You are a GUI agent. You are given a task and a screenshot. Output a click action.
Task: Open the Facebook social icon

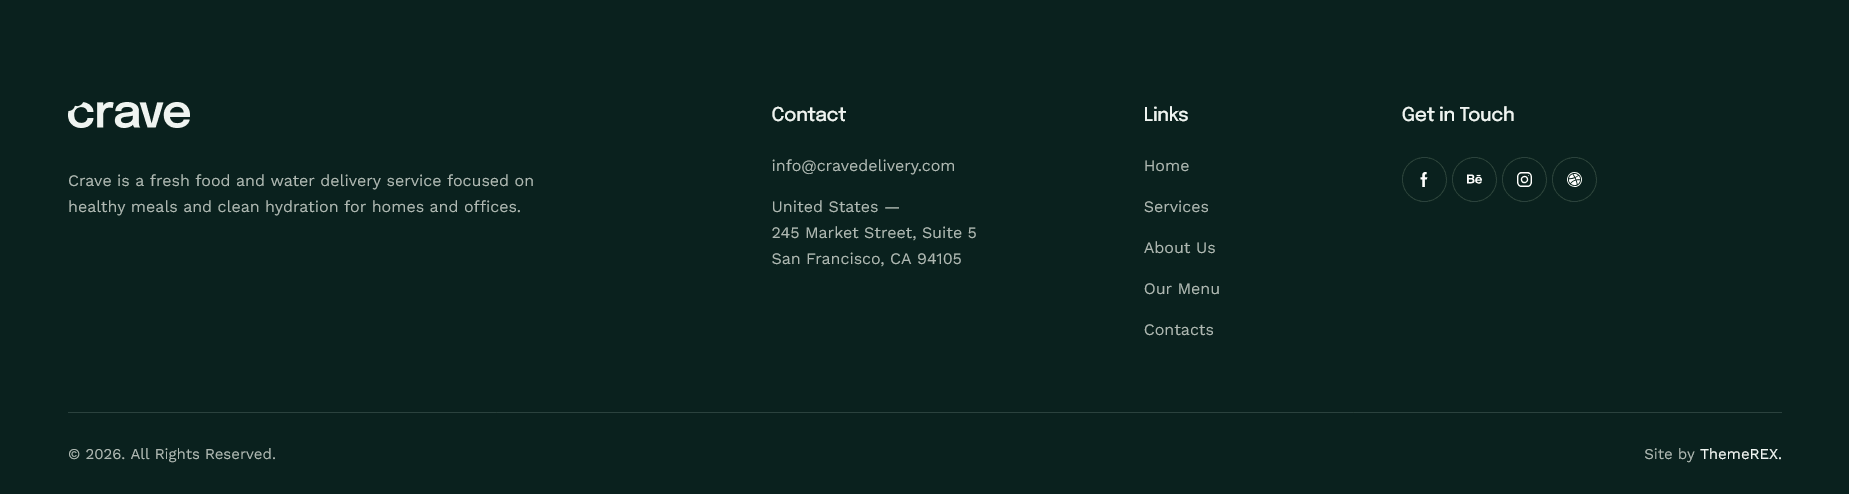1424,180
